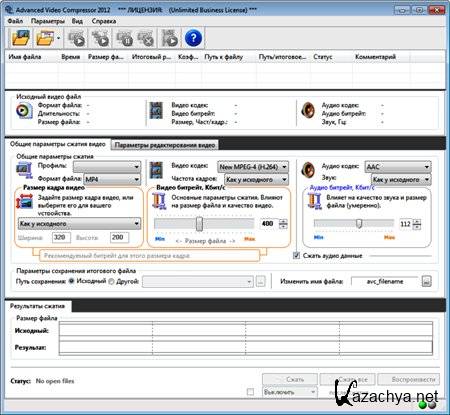Expand the arrow beside the open folder icon

[59, 38]
